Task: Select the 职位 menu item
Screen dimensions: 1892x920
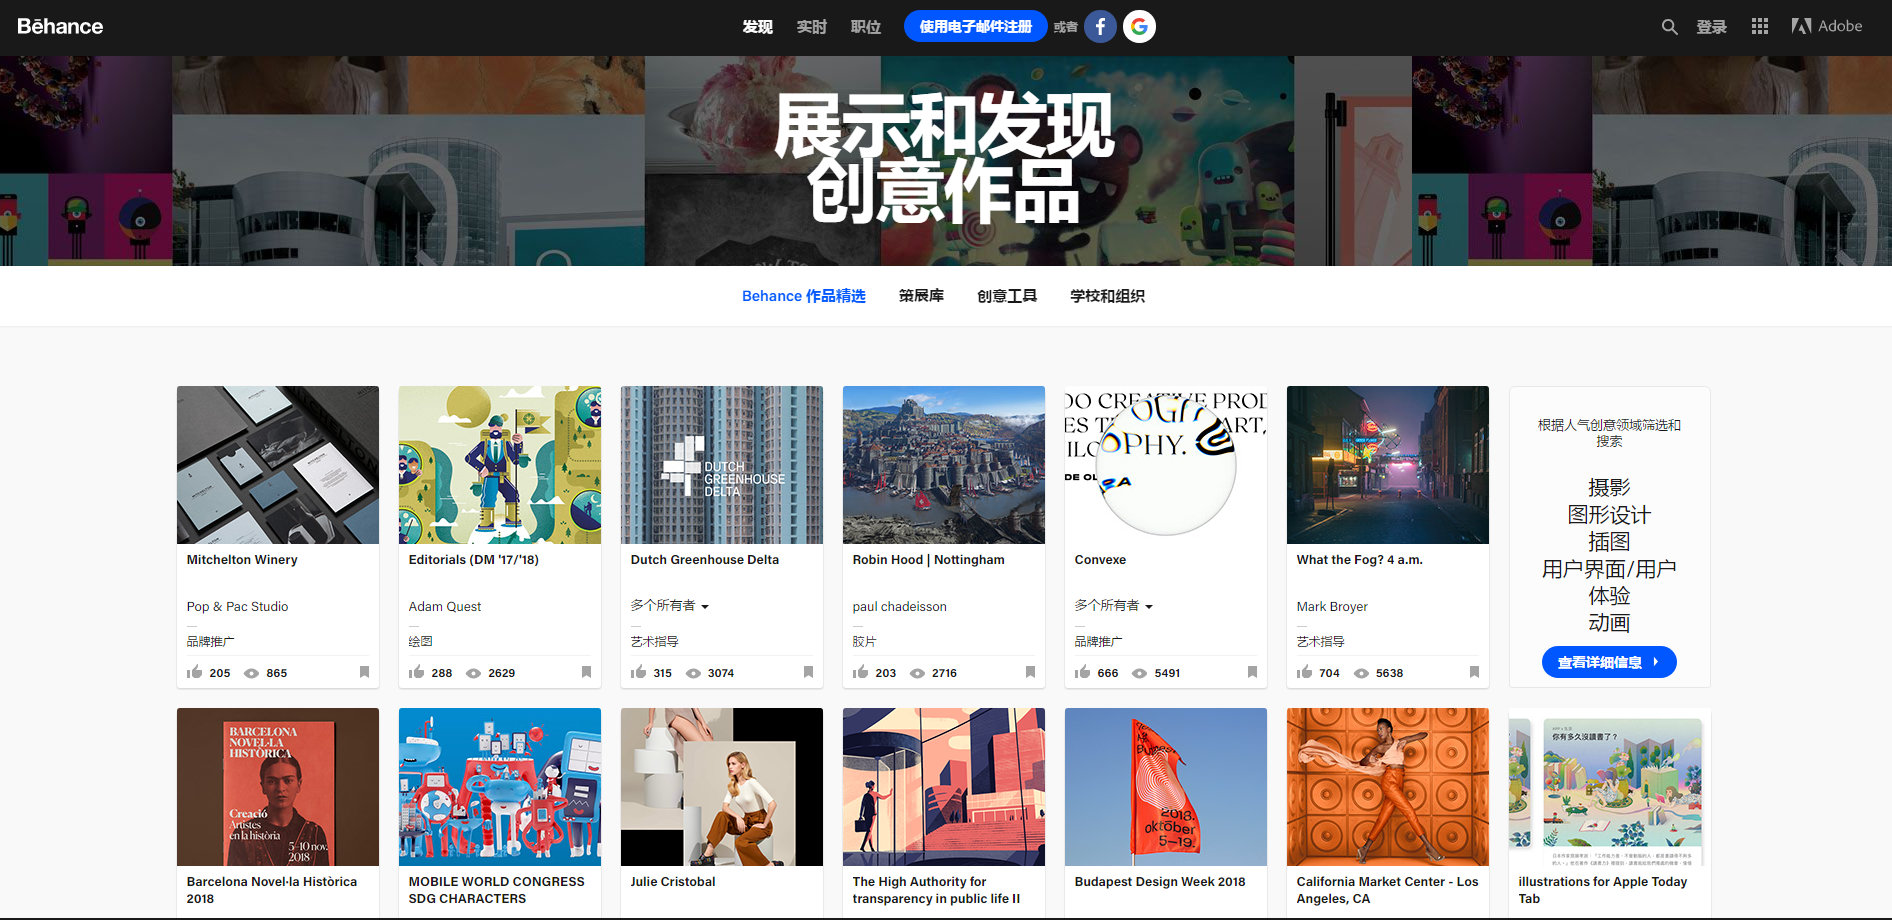Action: 866,27
